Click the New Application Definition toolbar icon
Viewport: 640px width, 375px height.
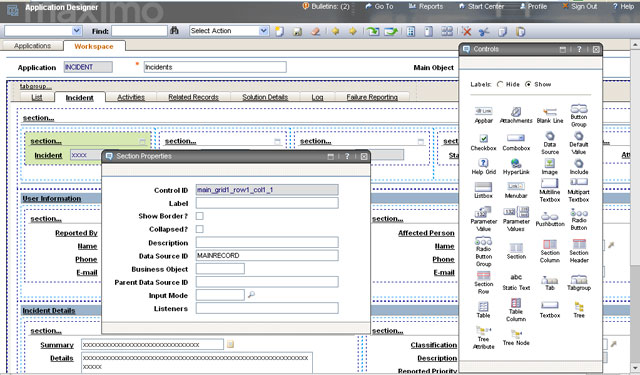coord(279,31)
